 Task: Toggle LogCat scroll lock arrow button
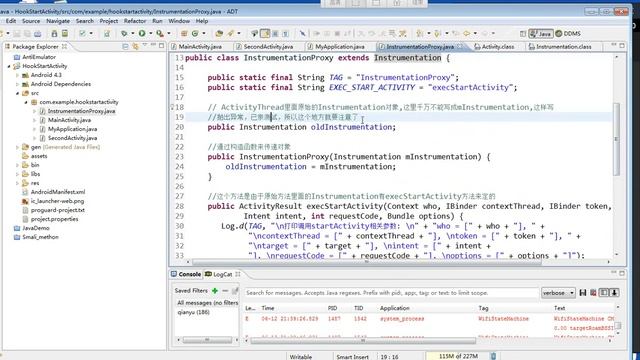point(614,293)
